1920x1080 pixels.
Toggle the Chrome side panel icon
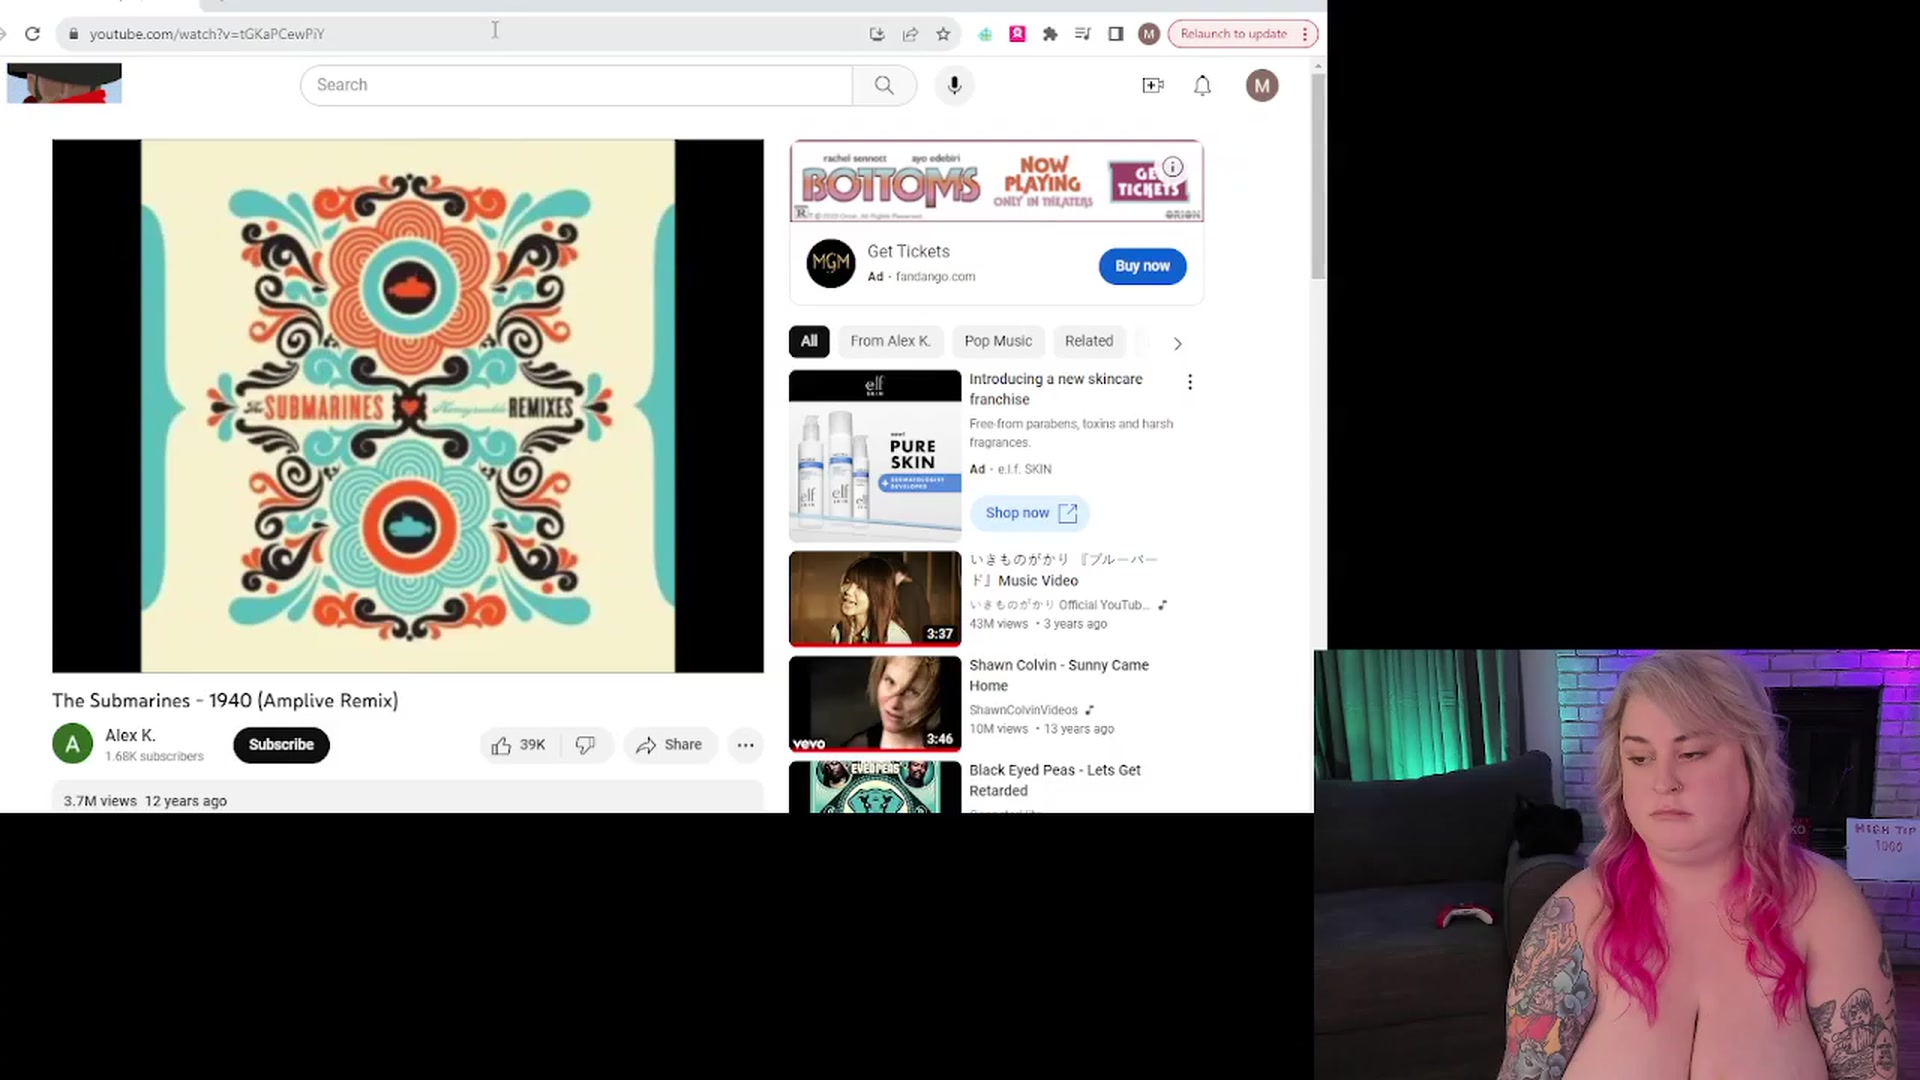point(1116,34)
